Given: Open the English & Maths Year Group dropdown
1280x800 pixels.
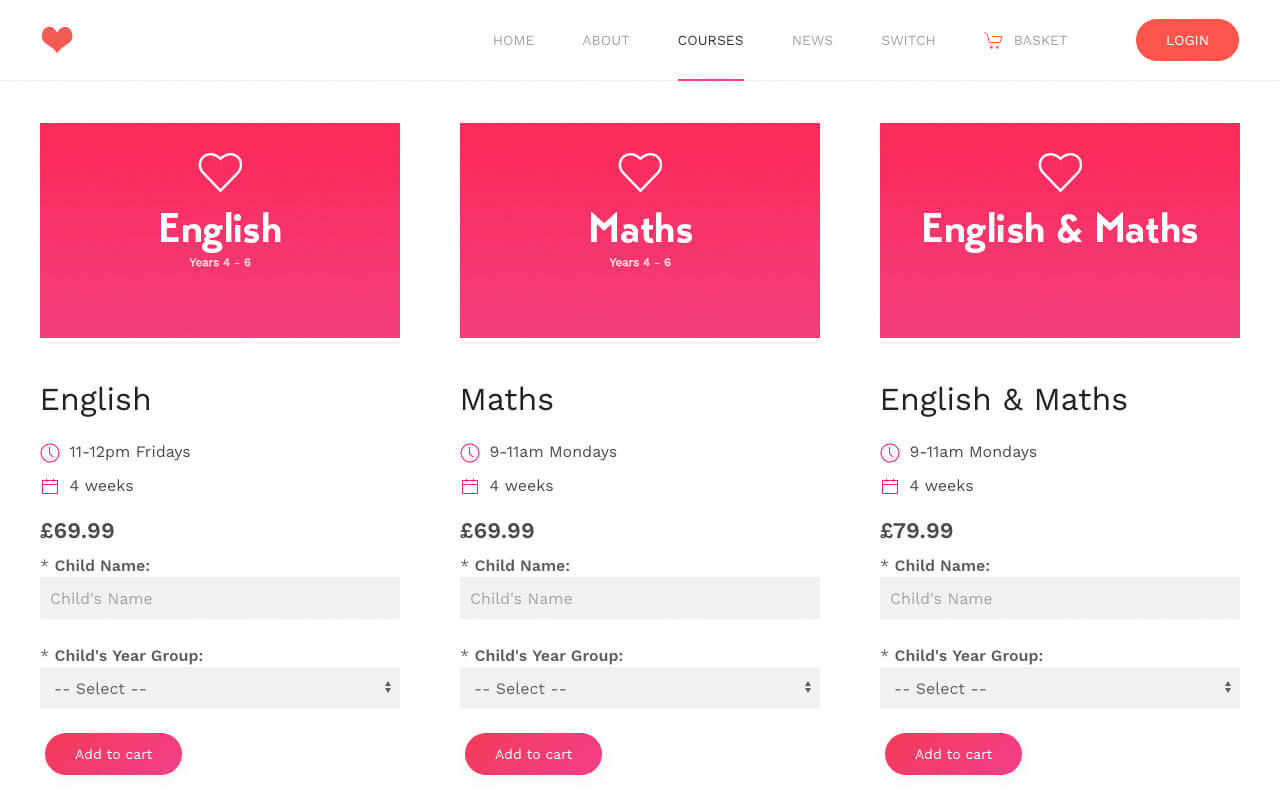Looking at the screenshot, I should tap(1060, 688).
